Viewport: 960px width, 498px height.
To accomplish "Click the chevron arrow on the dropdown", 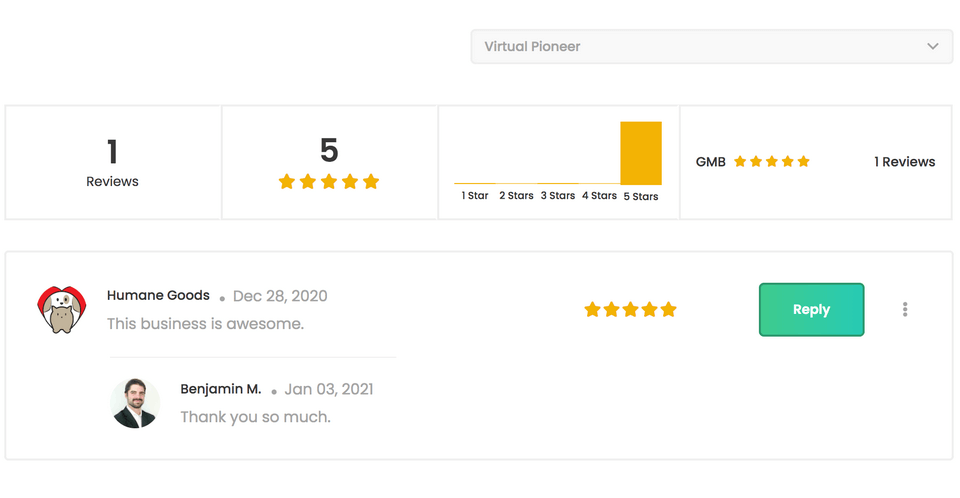I will point(932,47).
